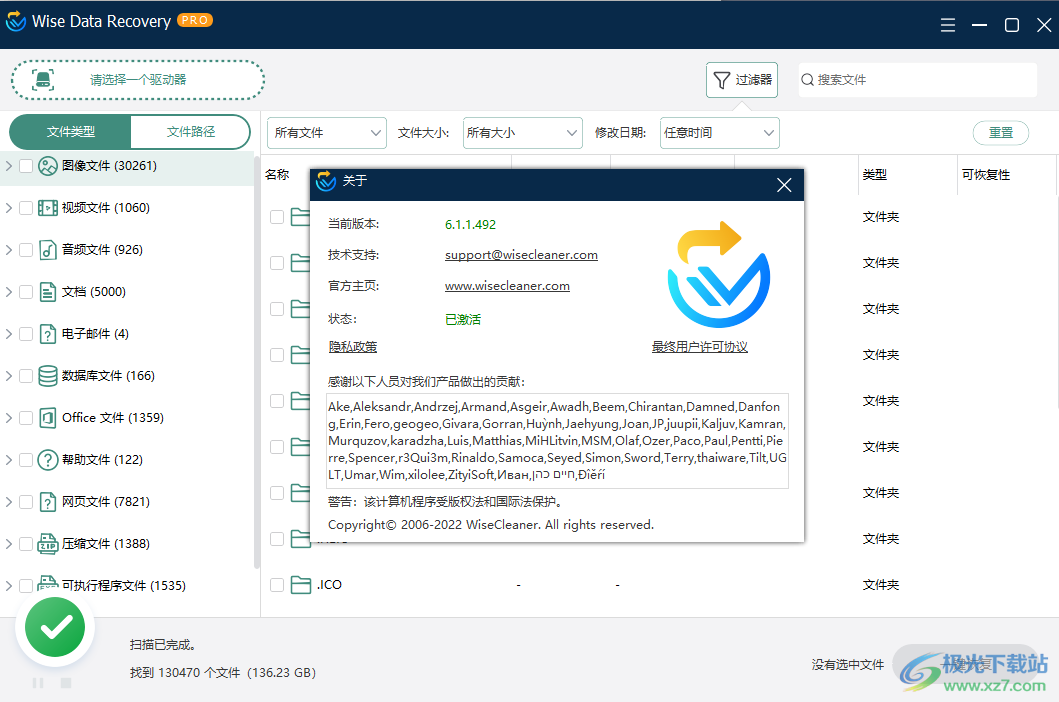1059x702 pixels.
Task: Check the .ICO folder row checkbox
Action: (277, 584)
